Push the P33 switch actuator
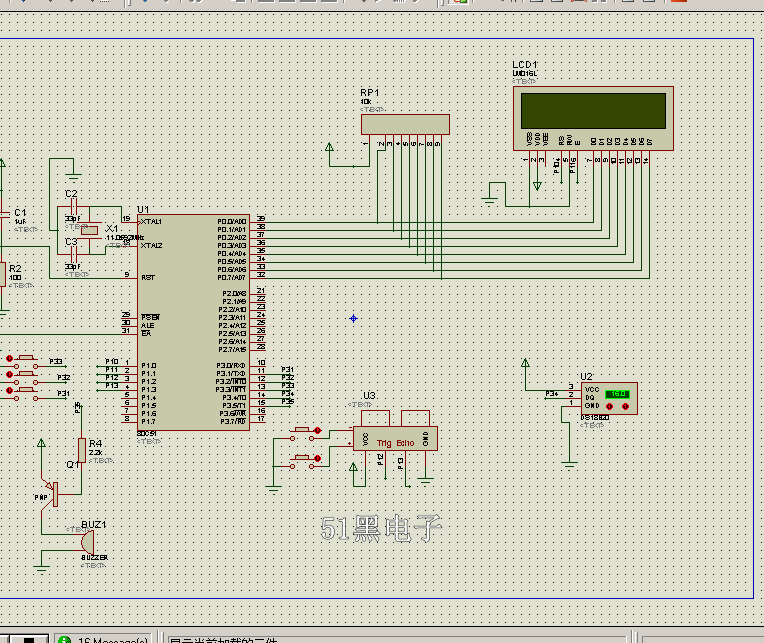Screen dimensions: 764x643 (x=26, y=358)
